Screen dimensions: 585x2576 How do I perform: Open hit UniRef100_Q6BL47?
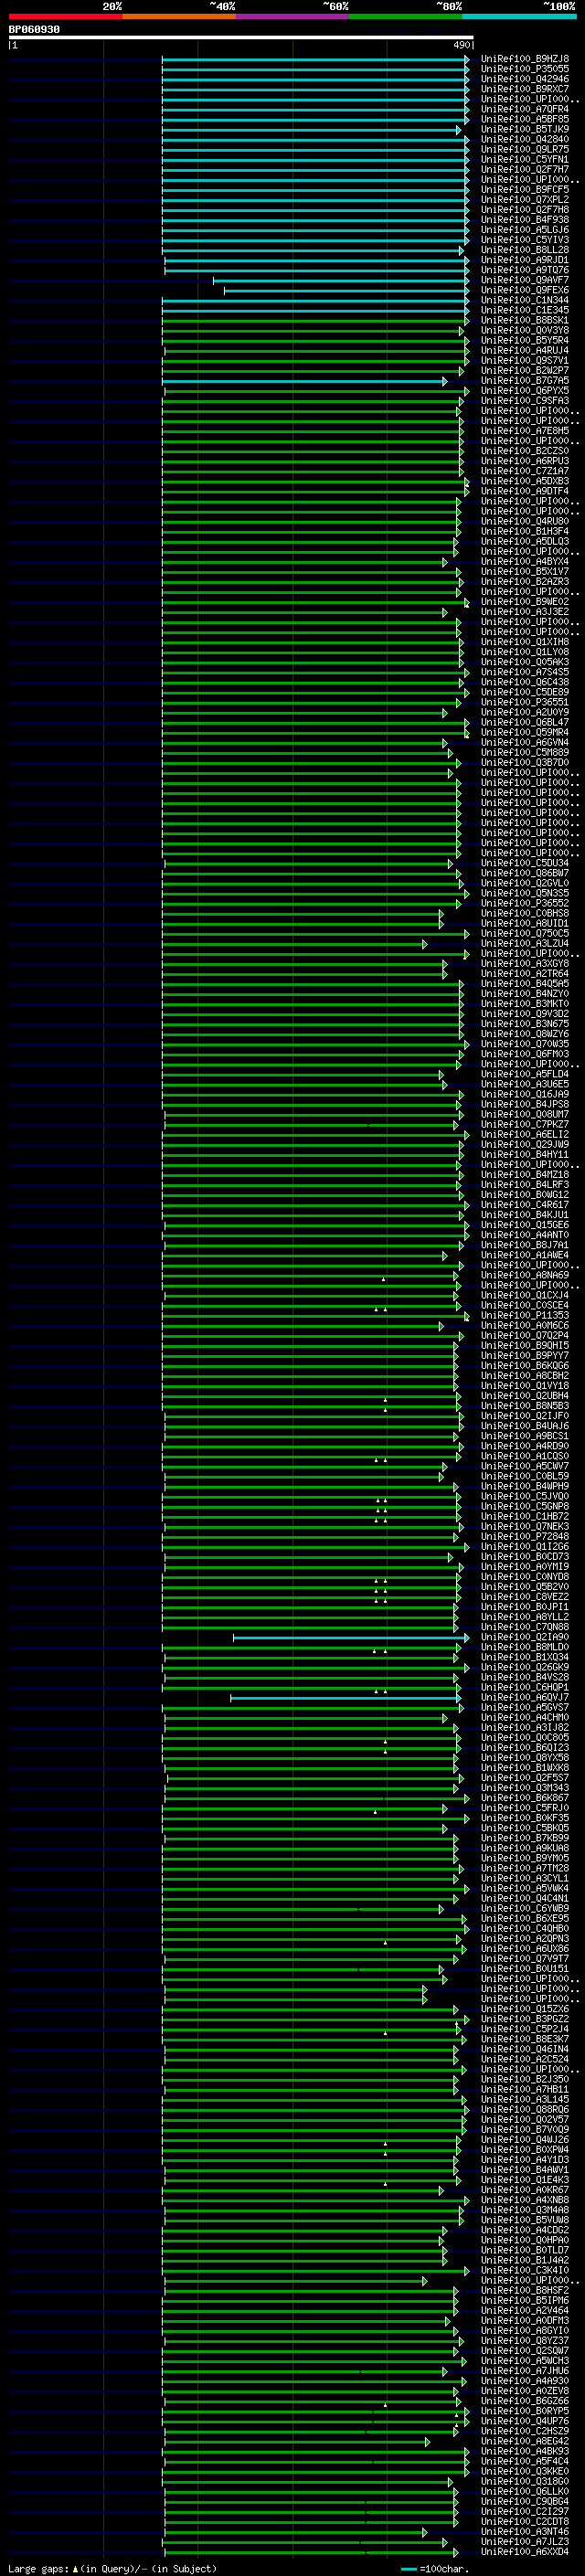[x=525, y=722]
